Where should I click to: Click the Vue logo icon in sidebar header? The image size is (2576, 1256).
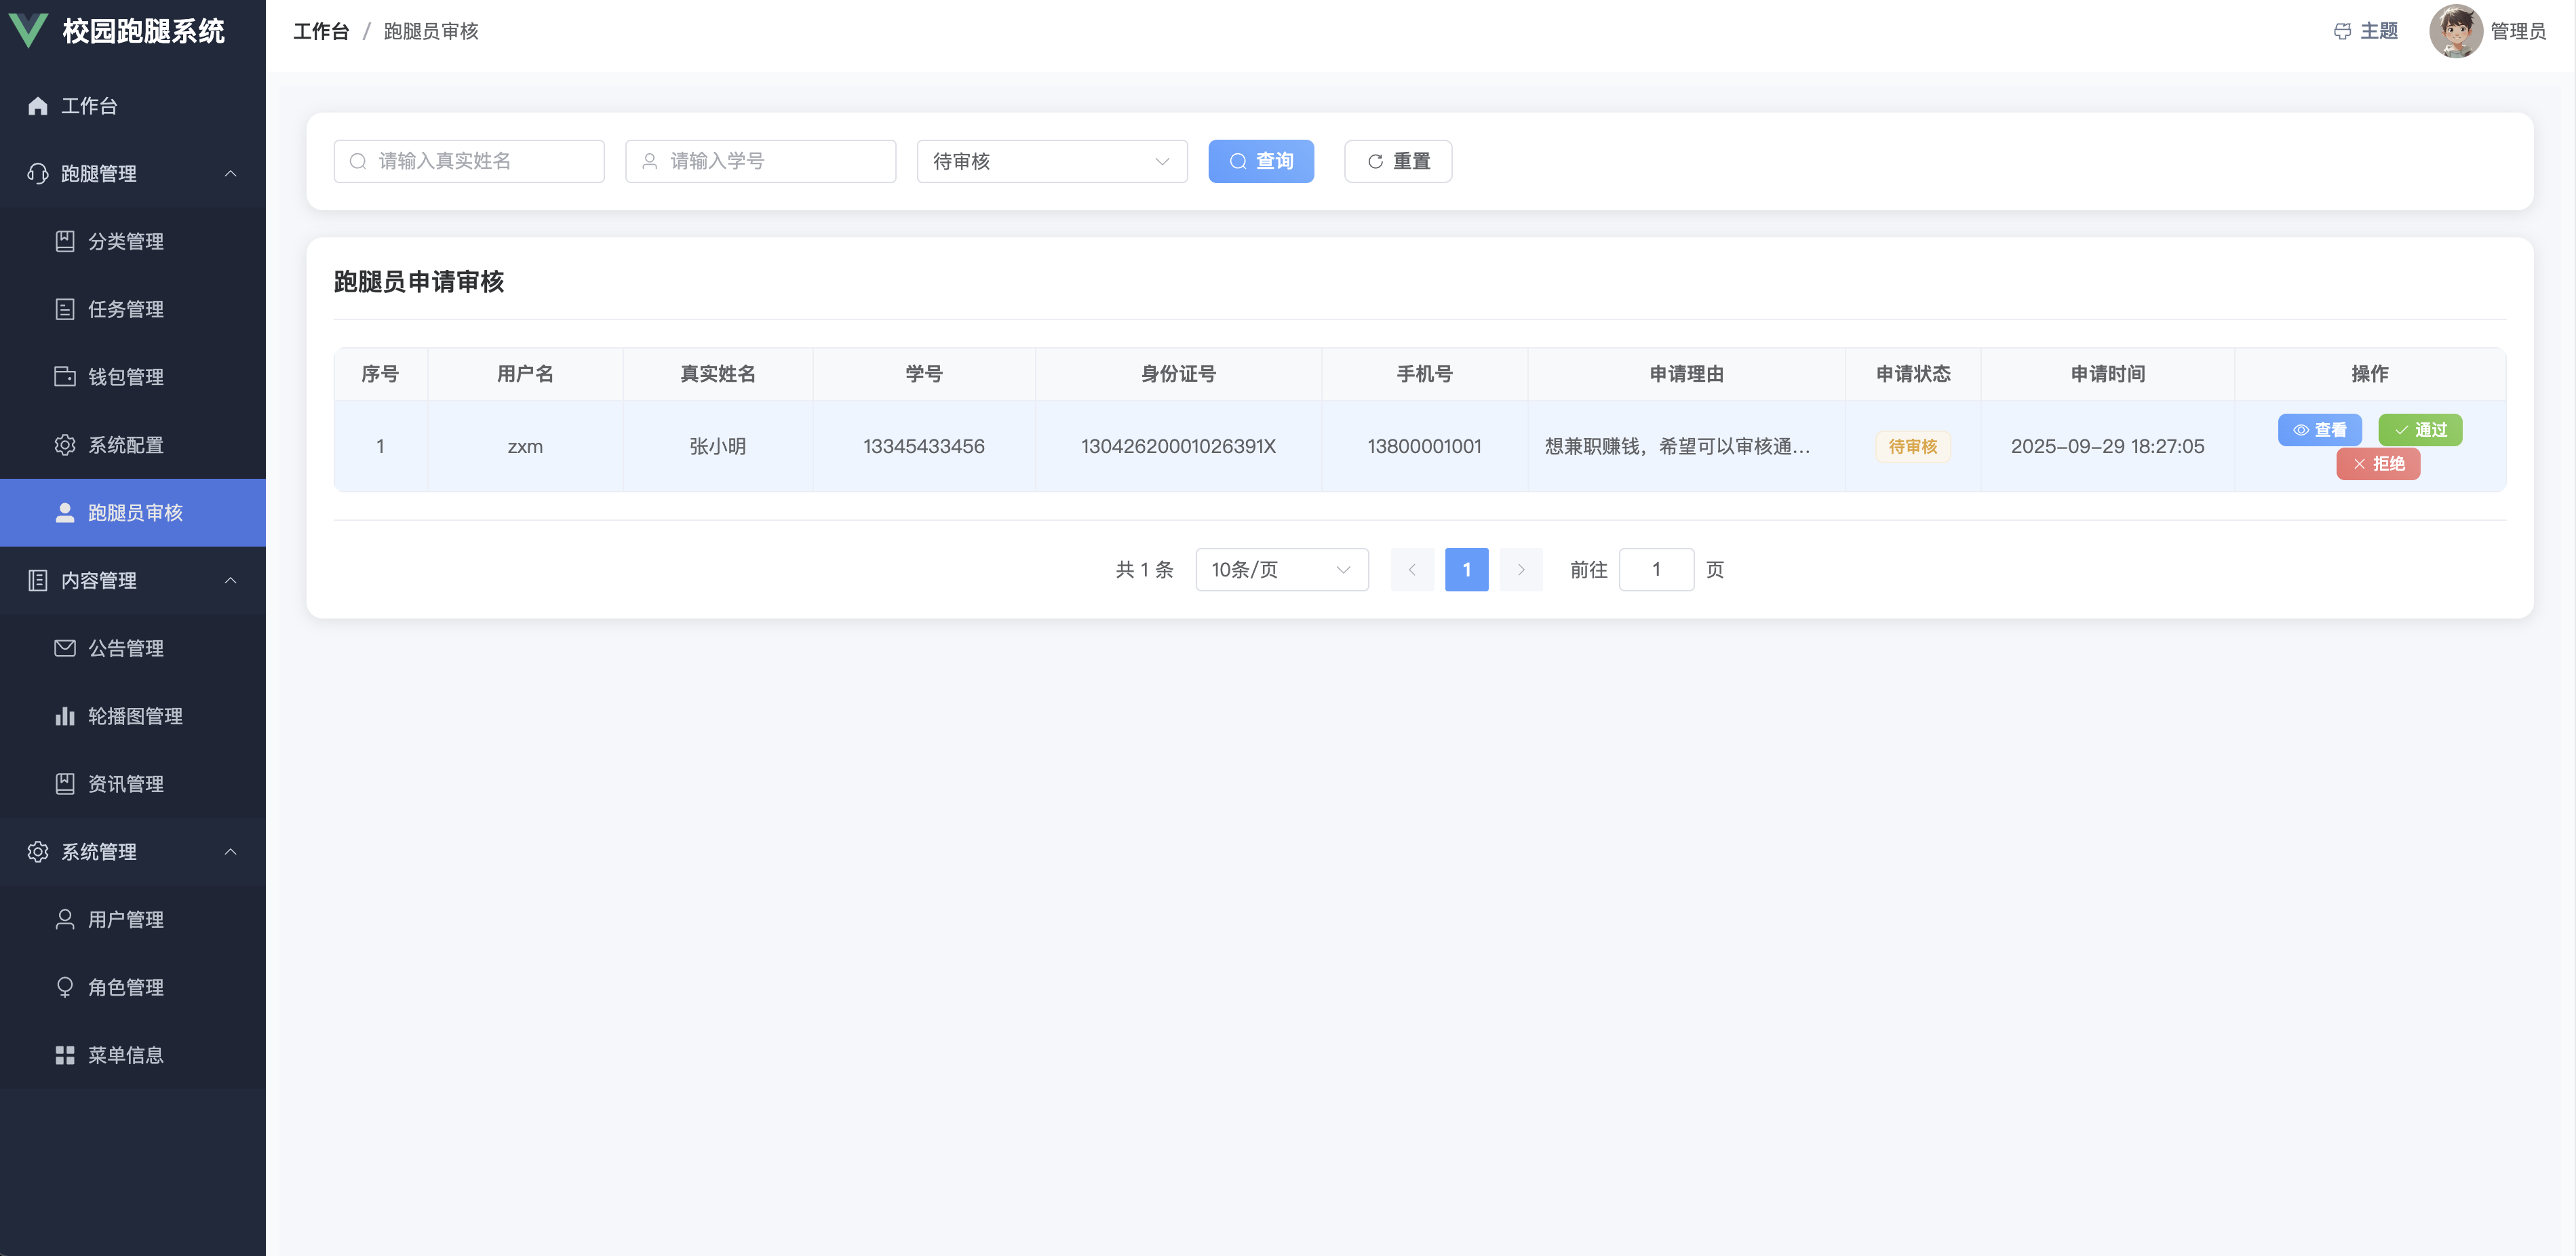pos(28,31)
